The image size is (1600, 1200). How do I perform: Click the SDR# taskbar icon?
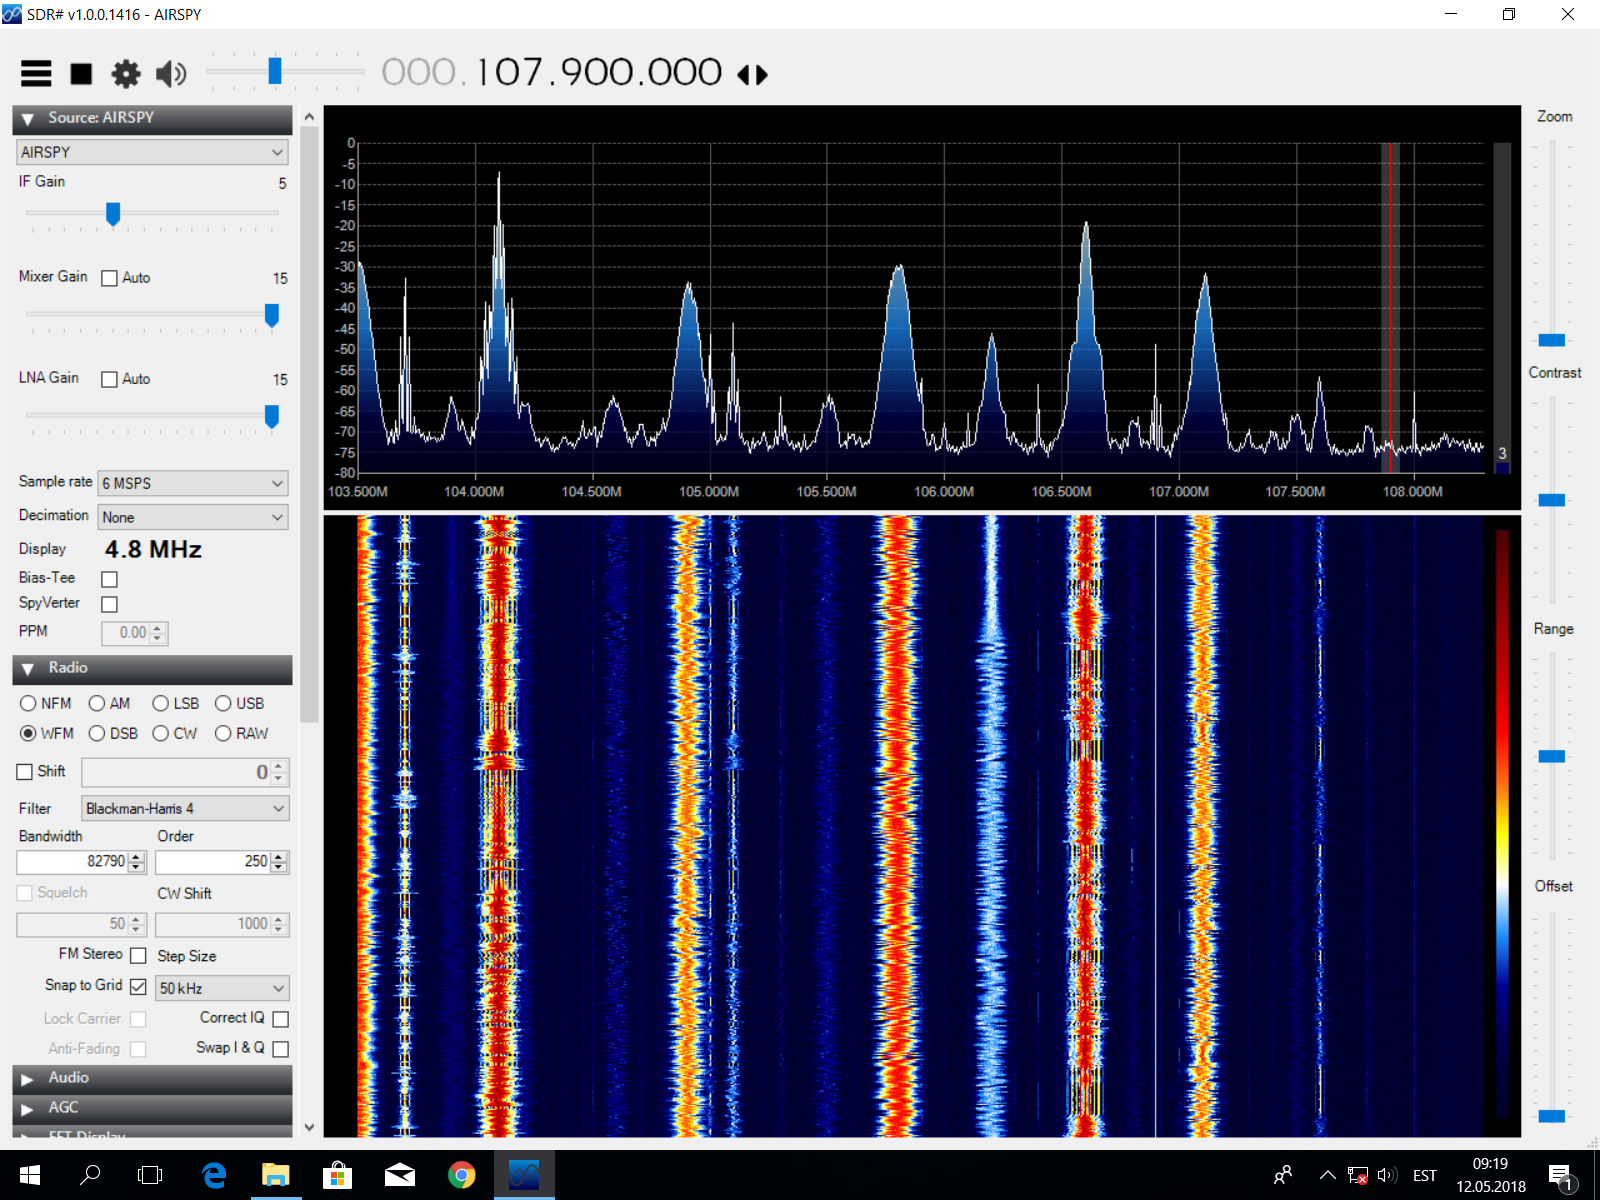(x=524, y=1175)
